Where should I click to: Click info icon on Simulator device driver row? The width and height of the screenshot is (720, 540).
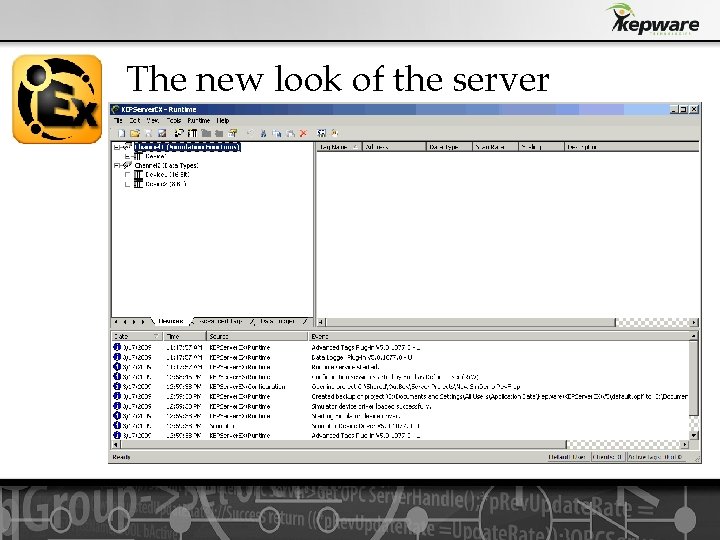point(117,406)
